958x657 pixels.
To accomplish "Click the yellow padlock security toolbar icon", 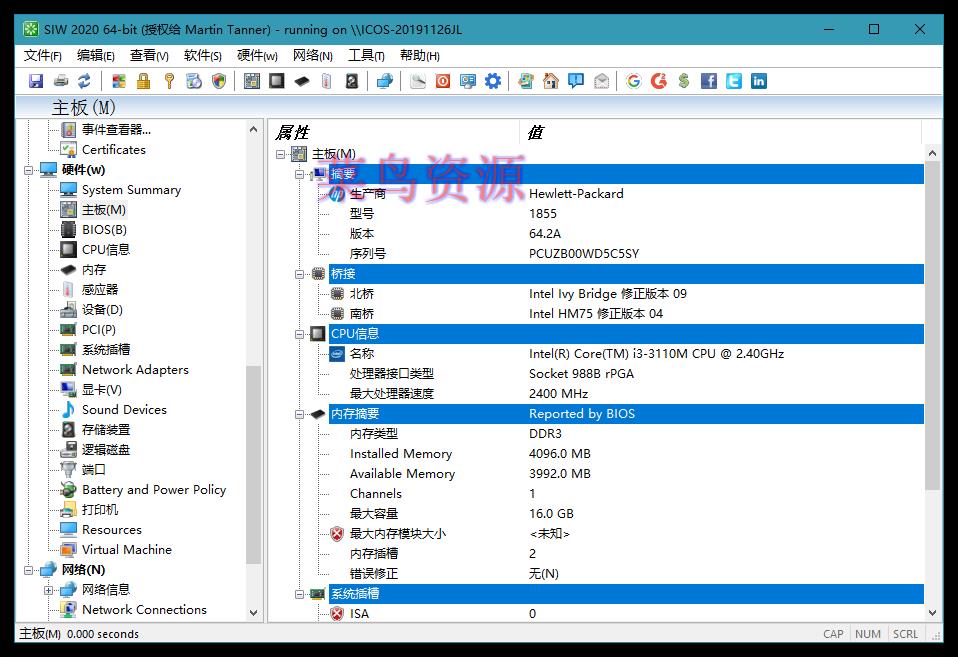I will coord(141,81).
